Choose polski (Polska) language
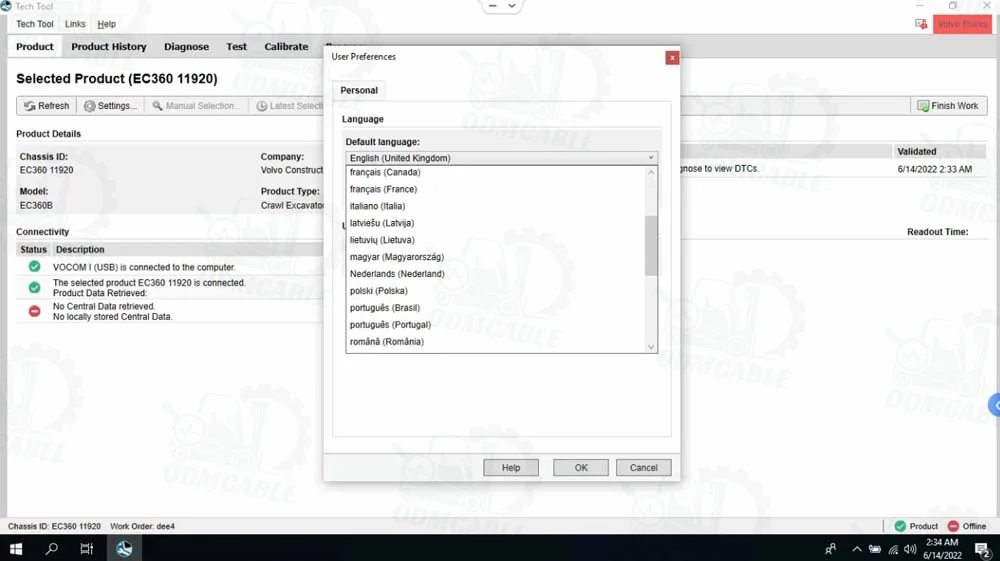 pos(496,291)
